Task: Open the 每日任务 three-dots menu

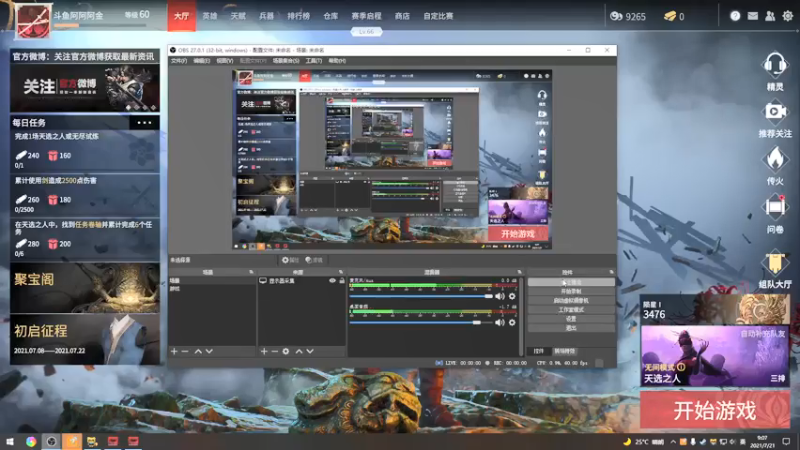Action: 144,122
